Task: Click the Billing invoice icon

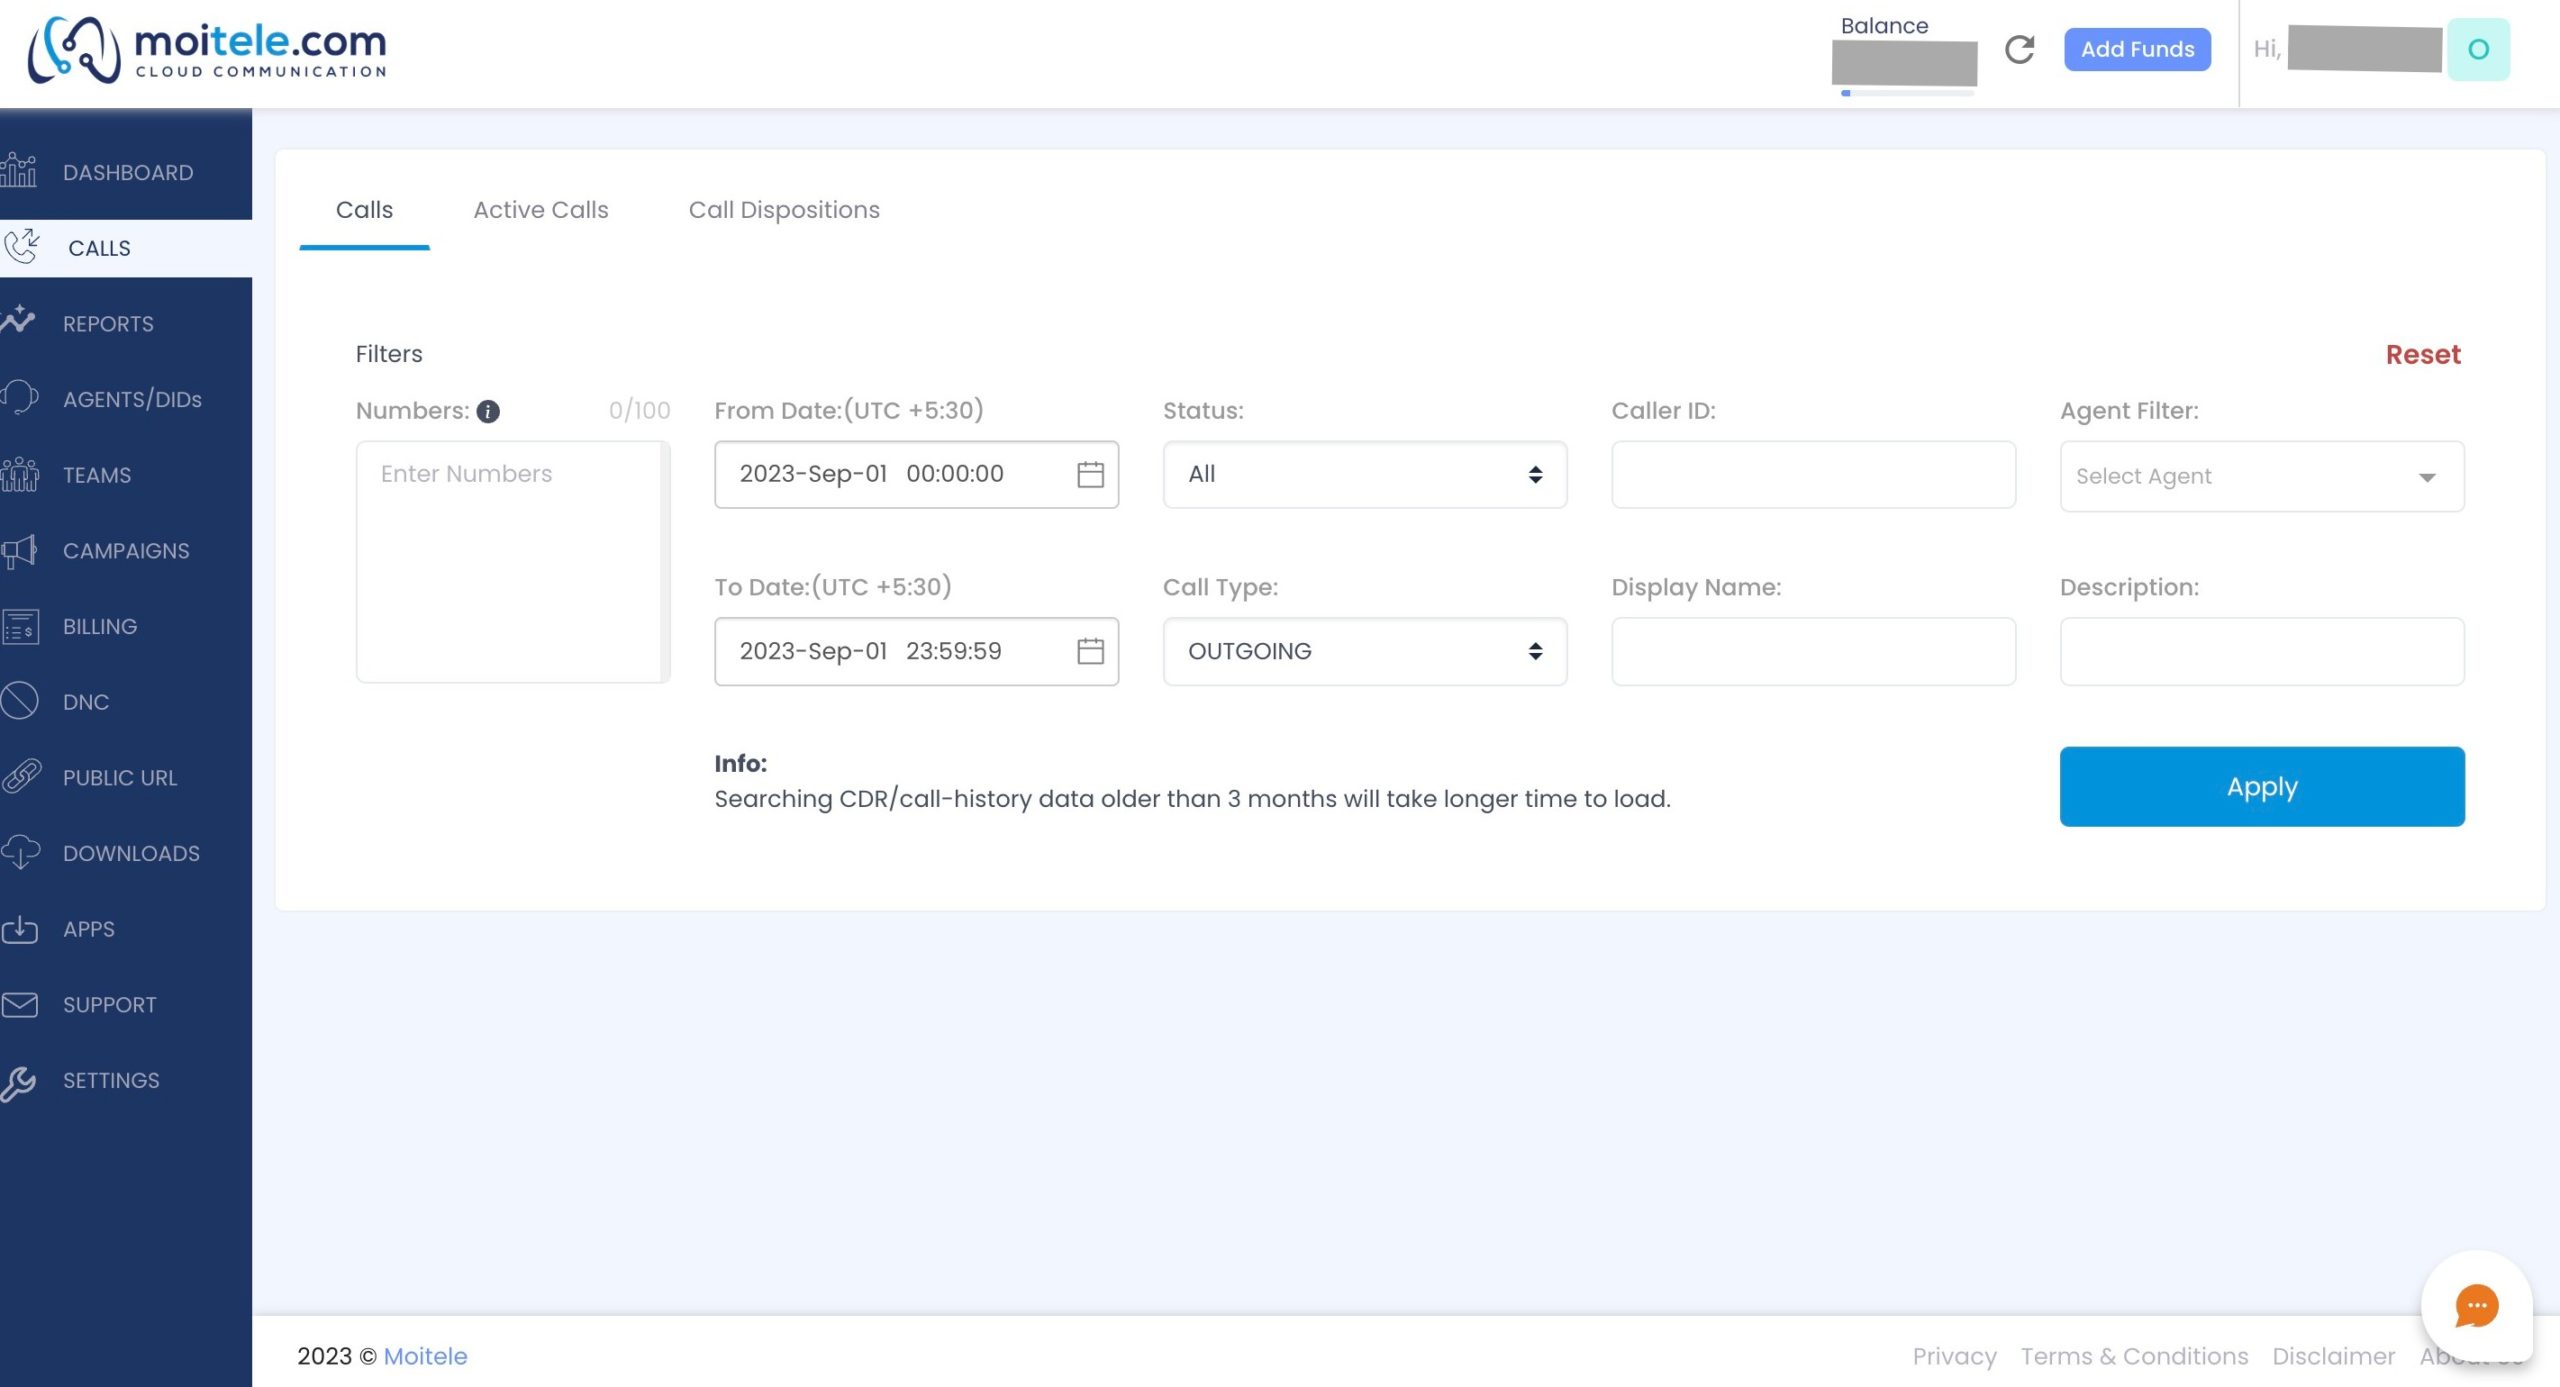Action: tap(19, 626)
